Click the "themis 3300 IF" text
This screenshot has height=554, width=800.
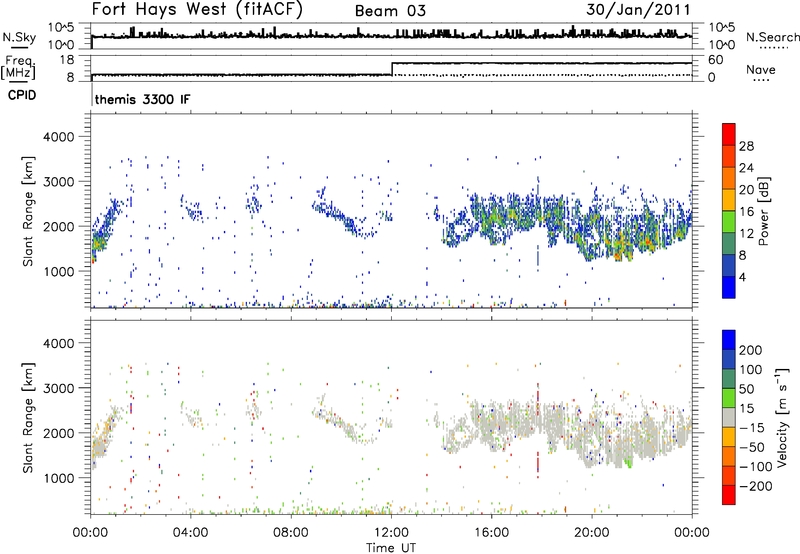(x=142, y=99)
